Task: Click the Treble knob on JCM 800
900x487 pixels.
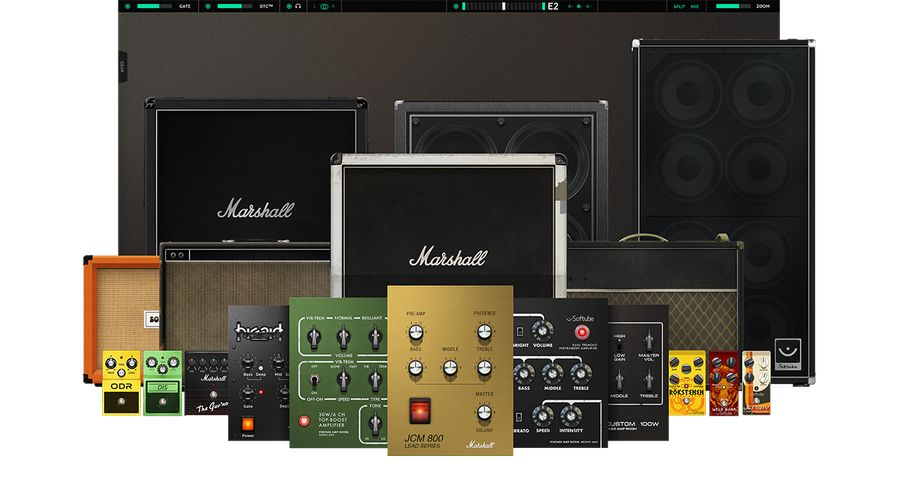Action: [484, 369]
